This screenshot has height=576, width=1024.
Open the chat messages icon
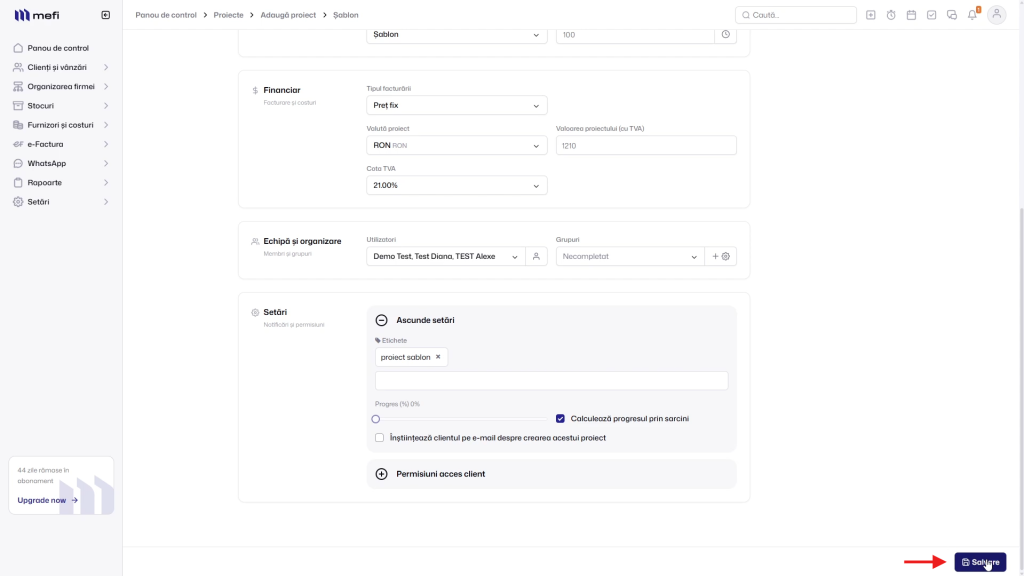[952, 15]
